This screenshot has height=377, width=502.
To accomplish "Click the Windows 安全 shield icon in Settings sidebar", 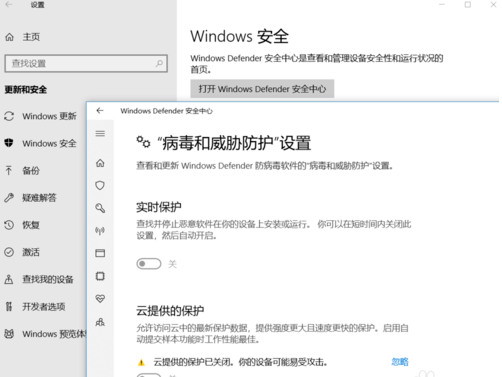I will coord(9,143).
